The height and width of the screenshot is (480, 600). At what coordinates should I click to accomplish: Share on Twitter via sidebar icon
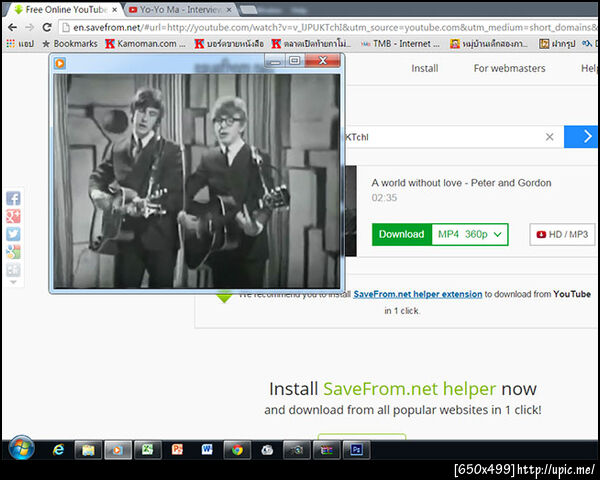pos(13,234)
